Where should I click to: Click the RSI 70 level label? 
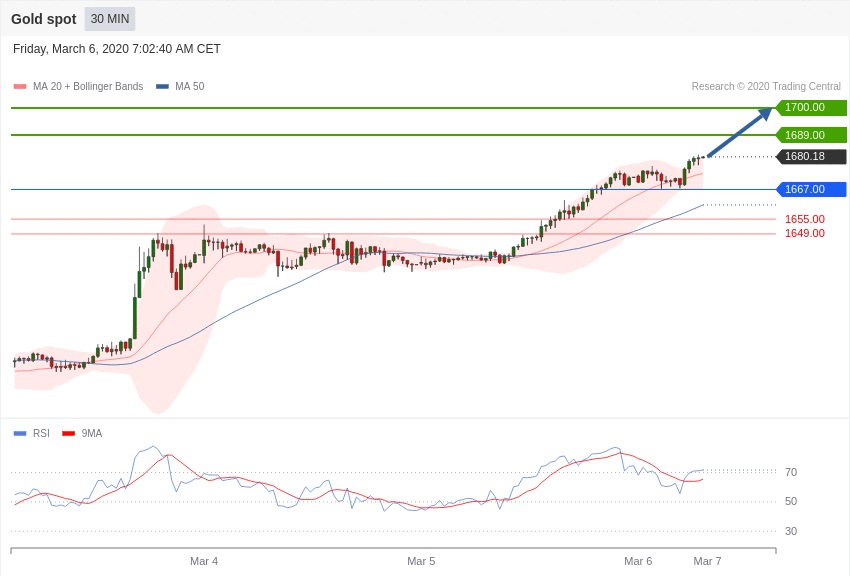790,472
